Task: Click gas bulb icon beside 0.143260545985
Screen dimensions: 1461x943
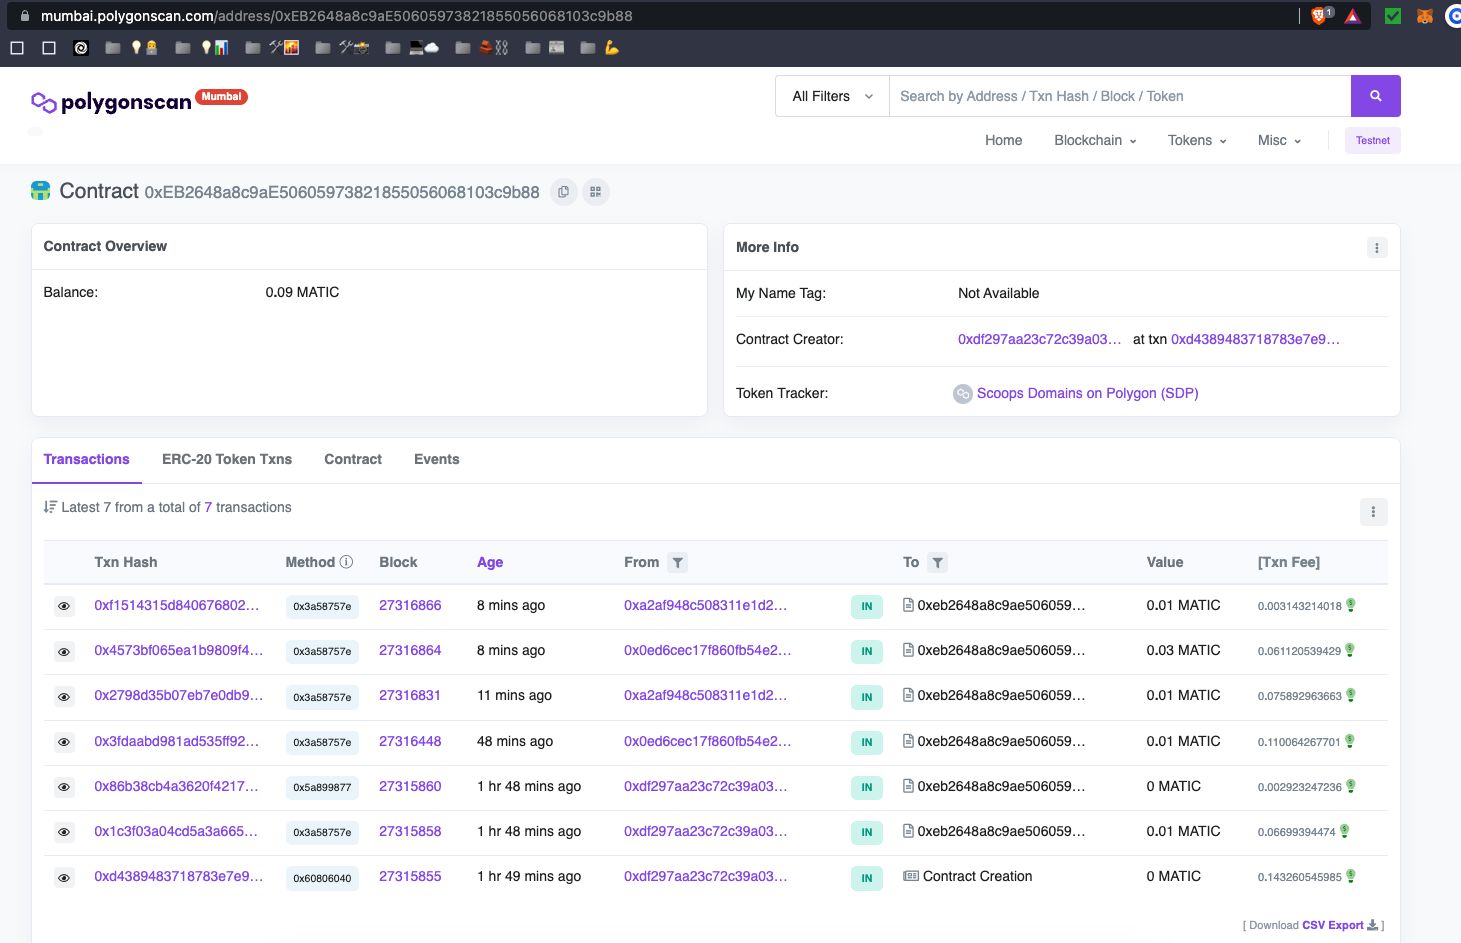Action: [1351, 876]
